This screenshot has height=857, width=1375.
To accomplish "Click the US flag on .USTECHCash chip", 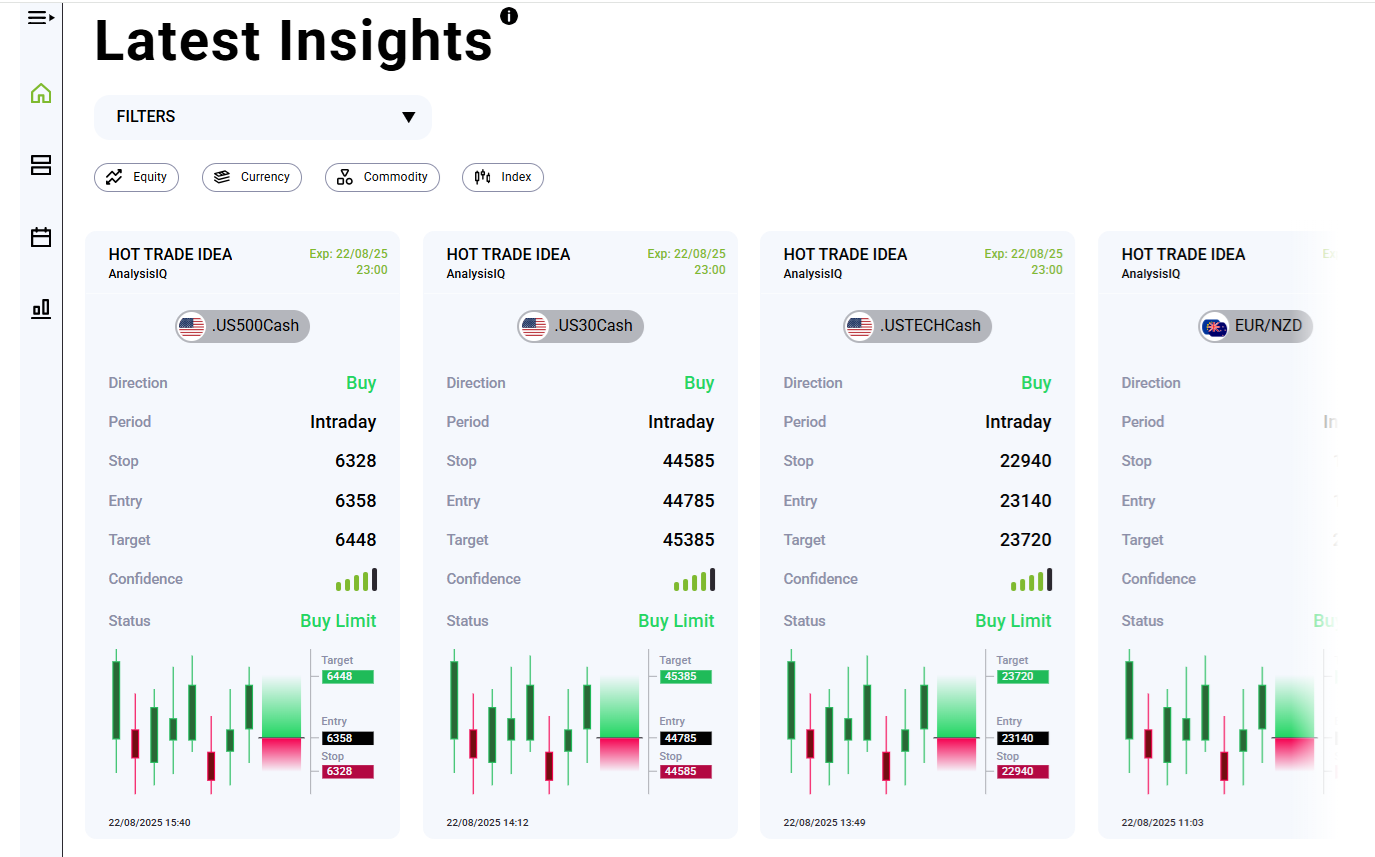I will pyautogui.click(x=859, y=326).
